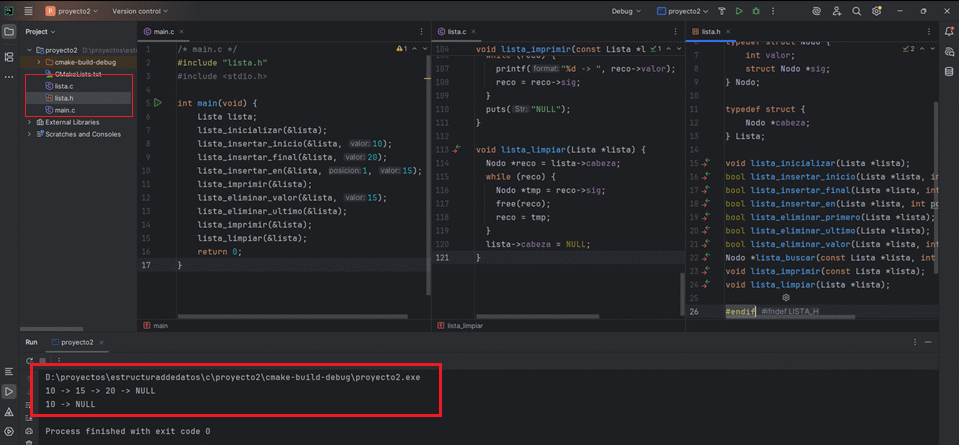Click the run gutter arrow beside main function
Image resolution: width=959 pixels, height=445 pixels.
click(x=158, y=103)
